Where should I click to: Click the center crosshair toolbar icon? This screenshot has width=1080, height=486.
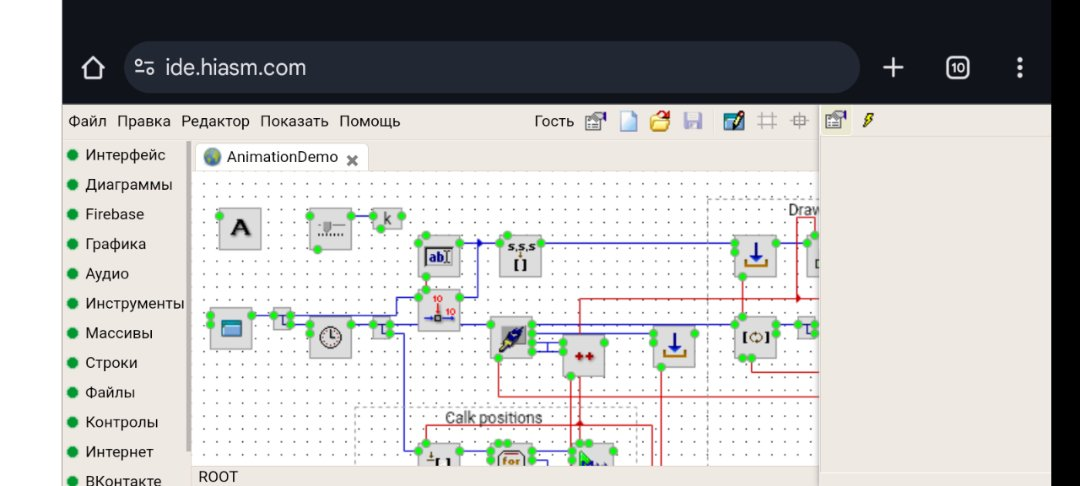pyautogui.click(x=799, y=122)
